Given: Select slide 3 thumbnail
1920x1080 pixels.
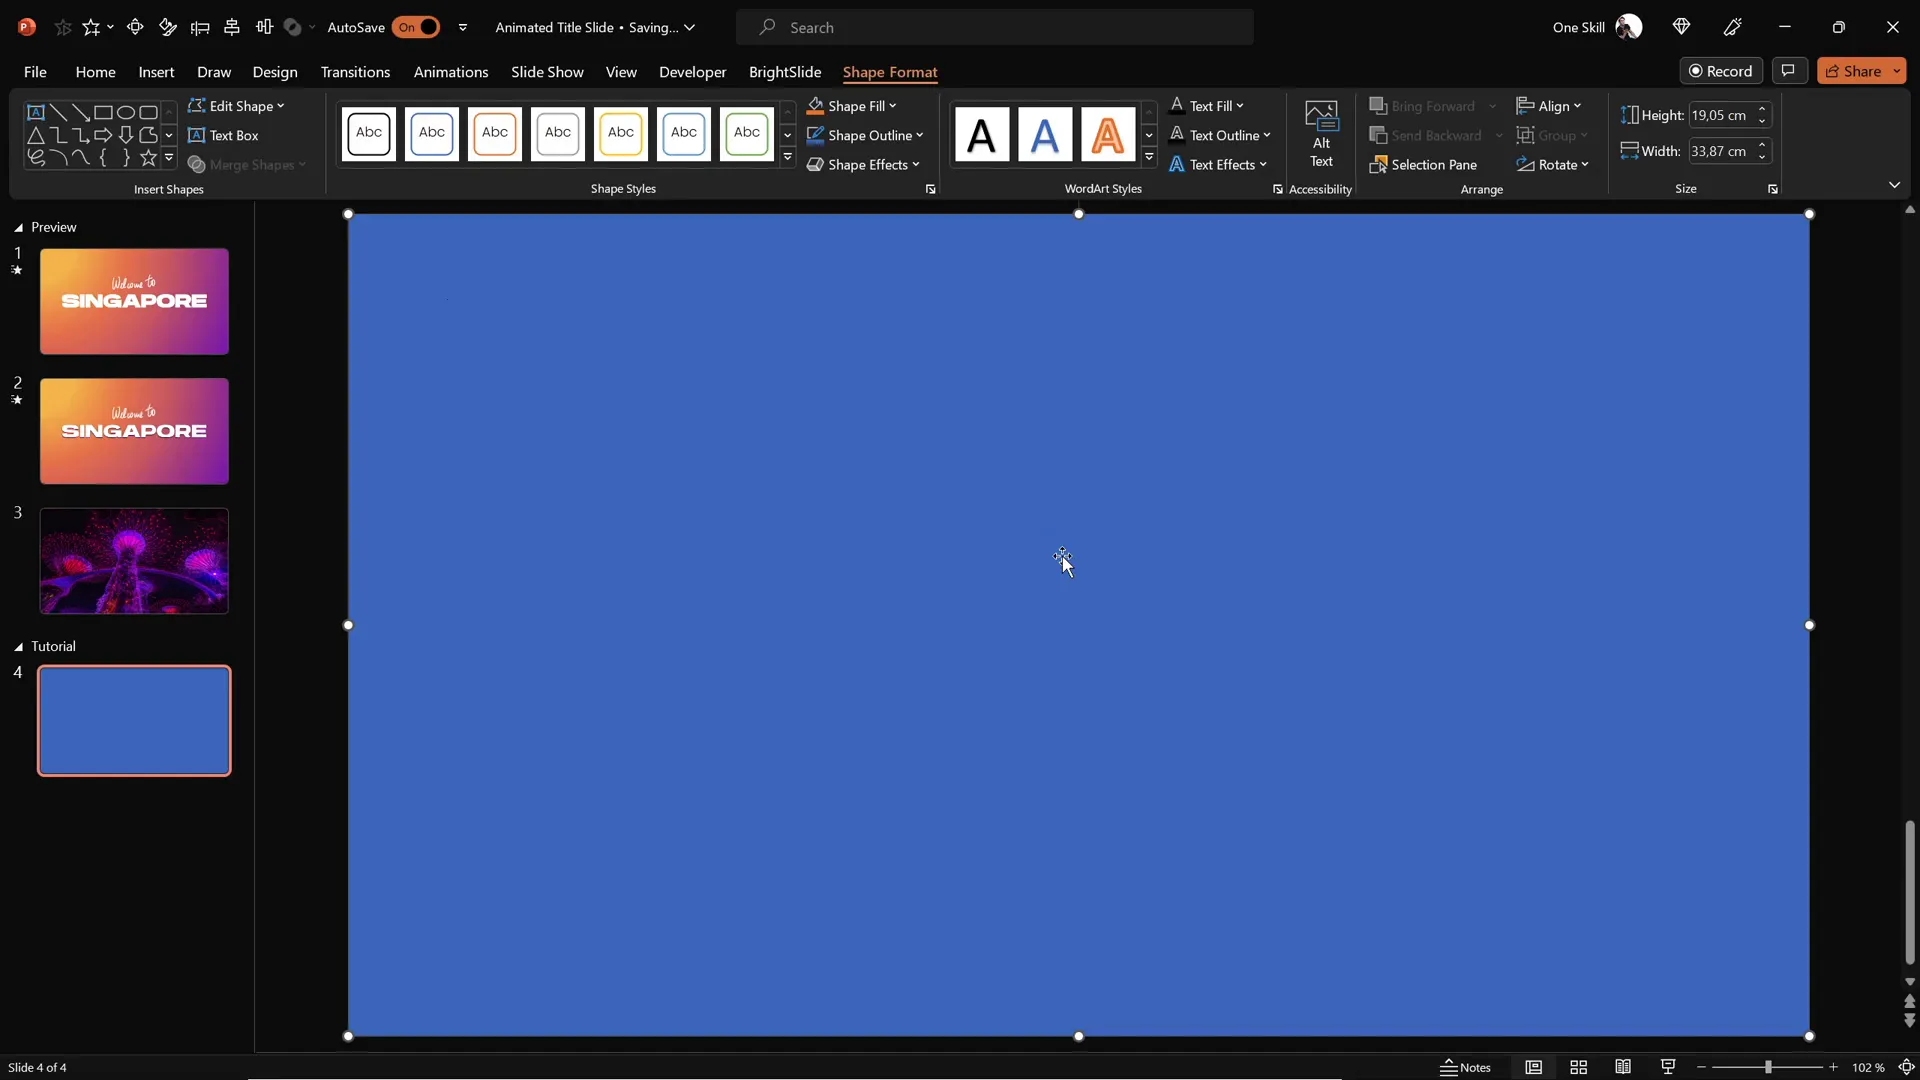Looking at the screenshot, I should [133, 561].
